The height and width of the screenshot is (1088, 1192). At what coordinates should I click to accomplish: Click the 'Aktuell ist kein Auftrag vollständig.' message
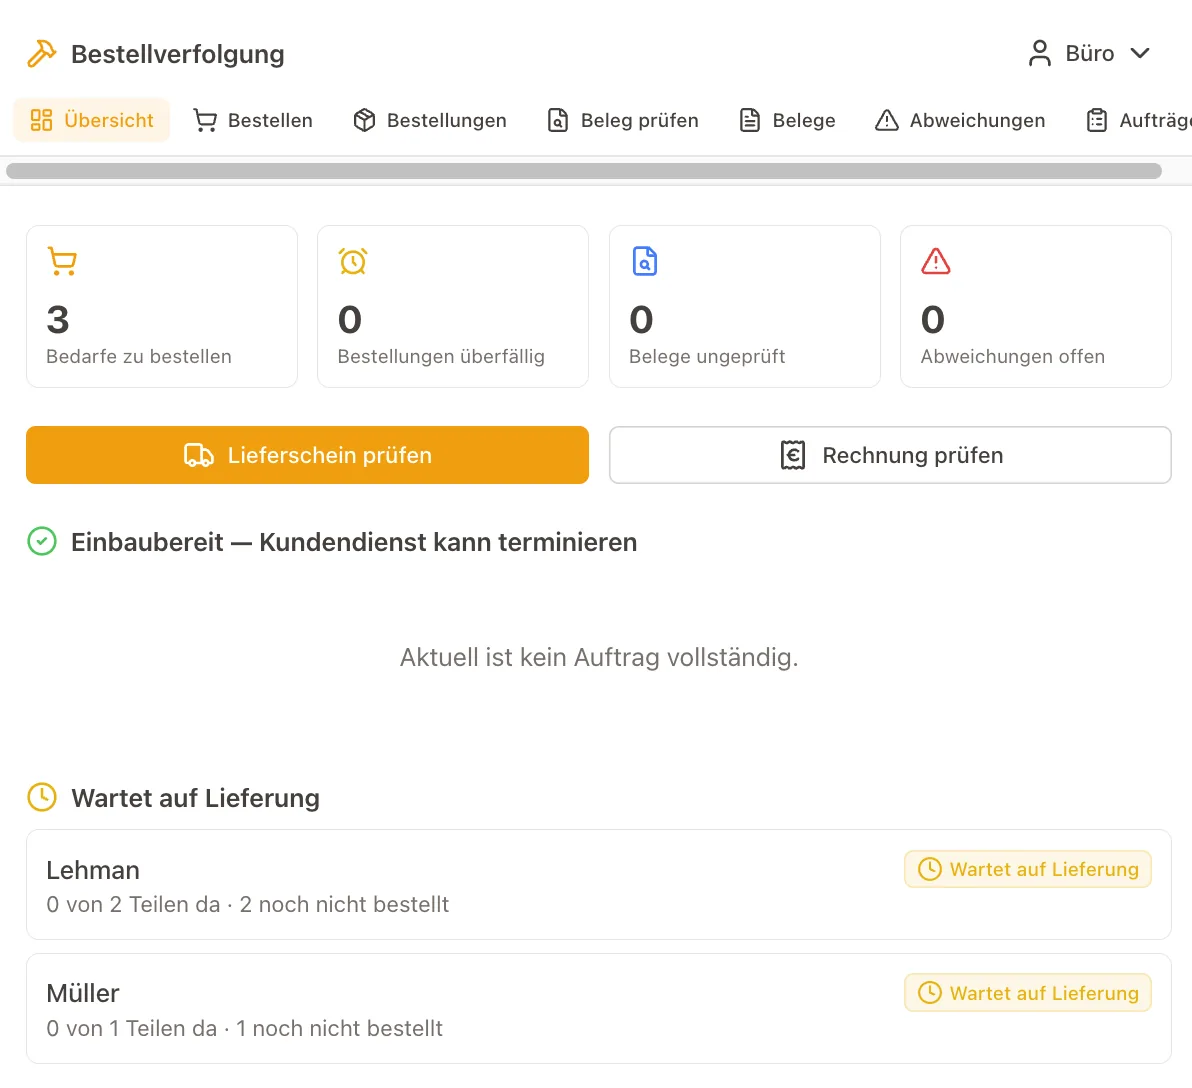pos(599,658)
